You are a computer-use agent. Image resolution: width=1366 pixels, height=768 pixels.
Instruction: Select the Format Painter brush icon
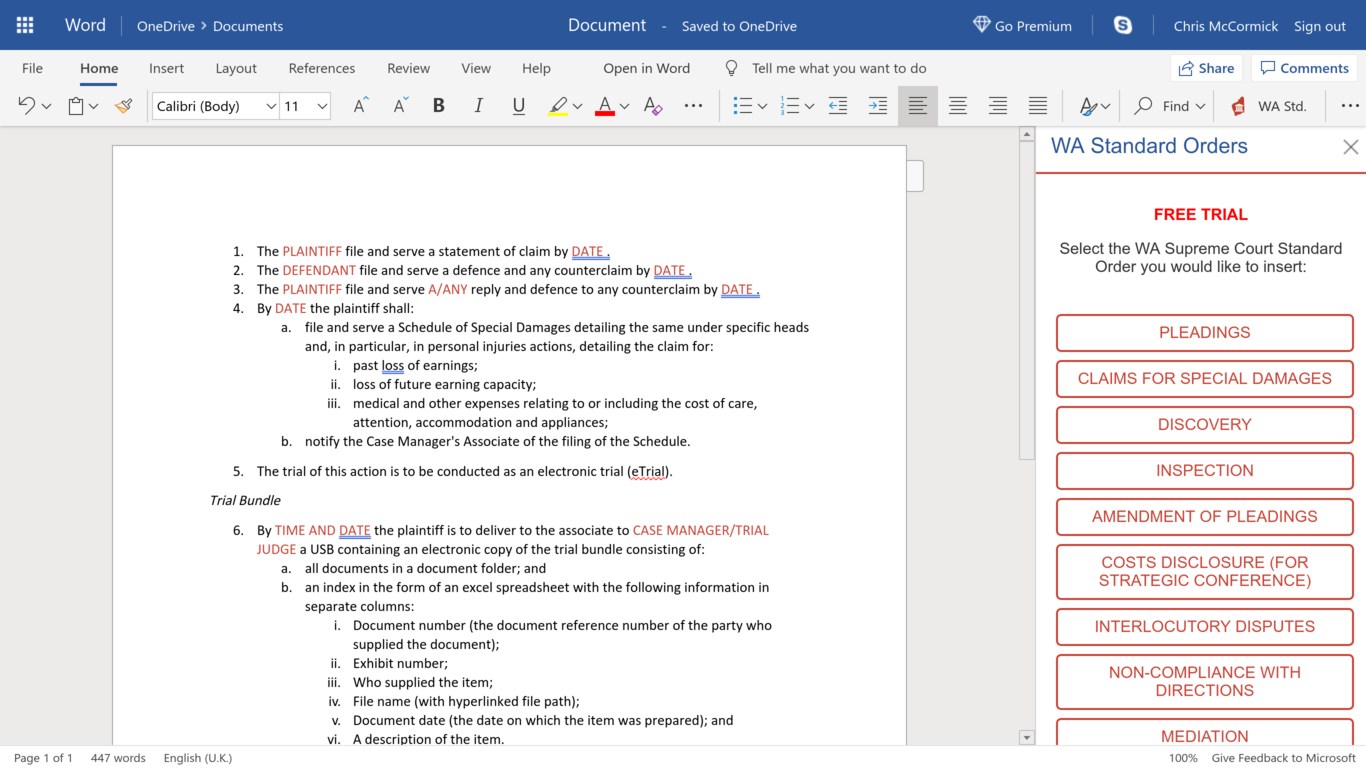124,106
